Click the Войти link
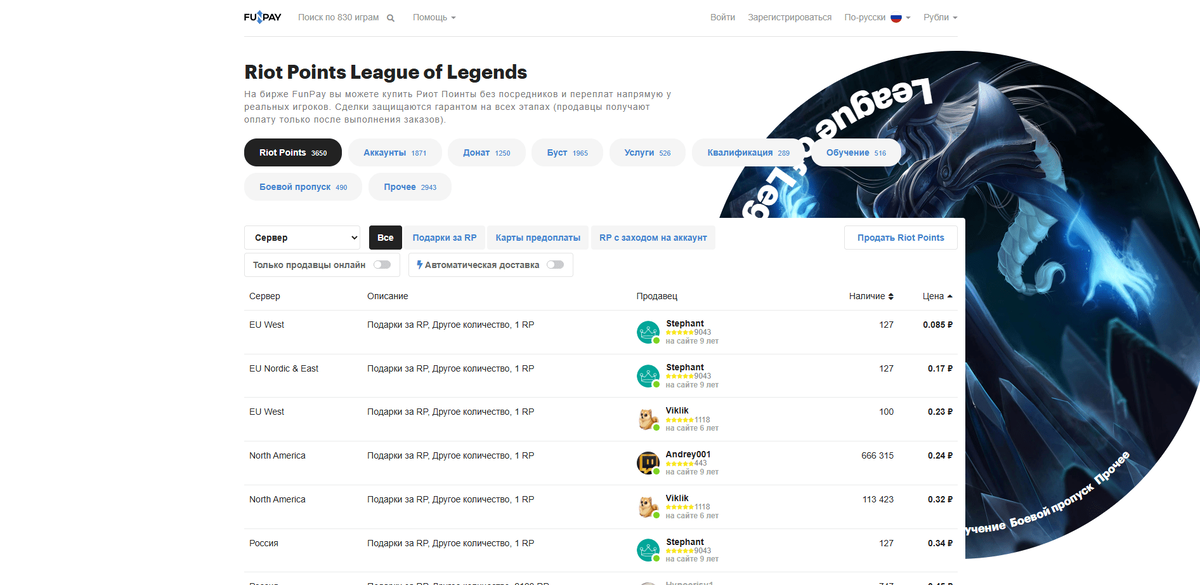1200x585 pixels. click(x=723, y=18)
